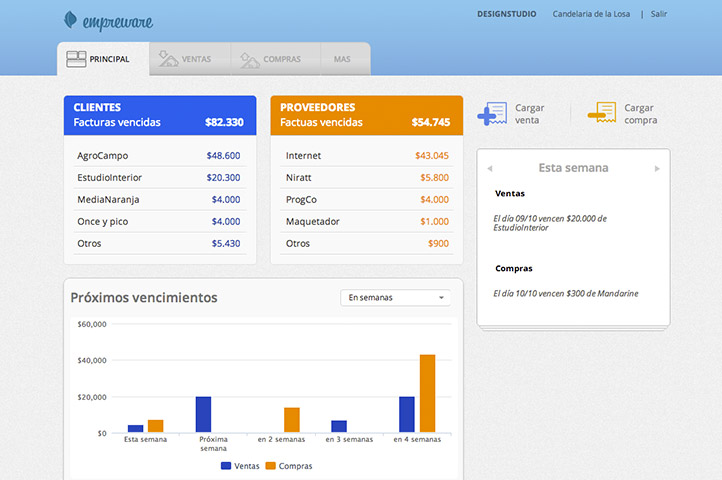Open the EstudioInterior sales due notice

[550, 223]
